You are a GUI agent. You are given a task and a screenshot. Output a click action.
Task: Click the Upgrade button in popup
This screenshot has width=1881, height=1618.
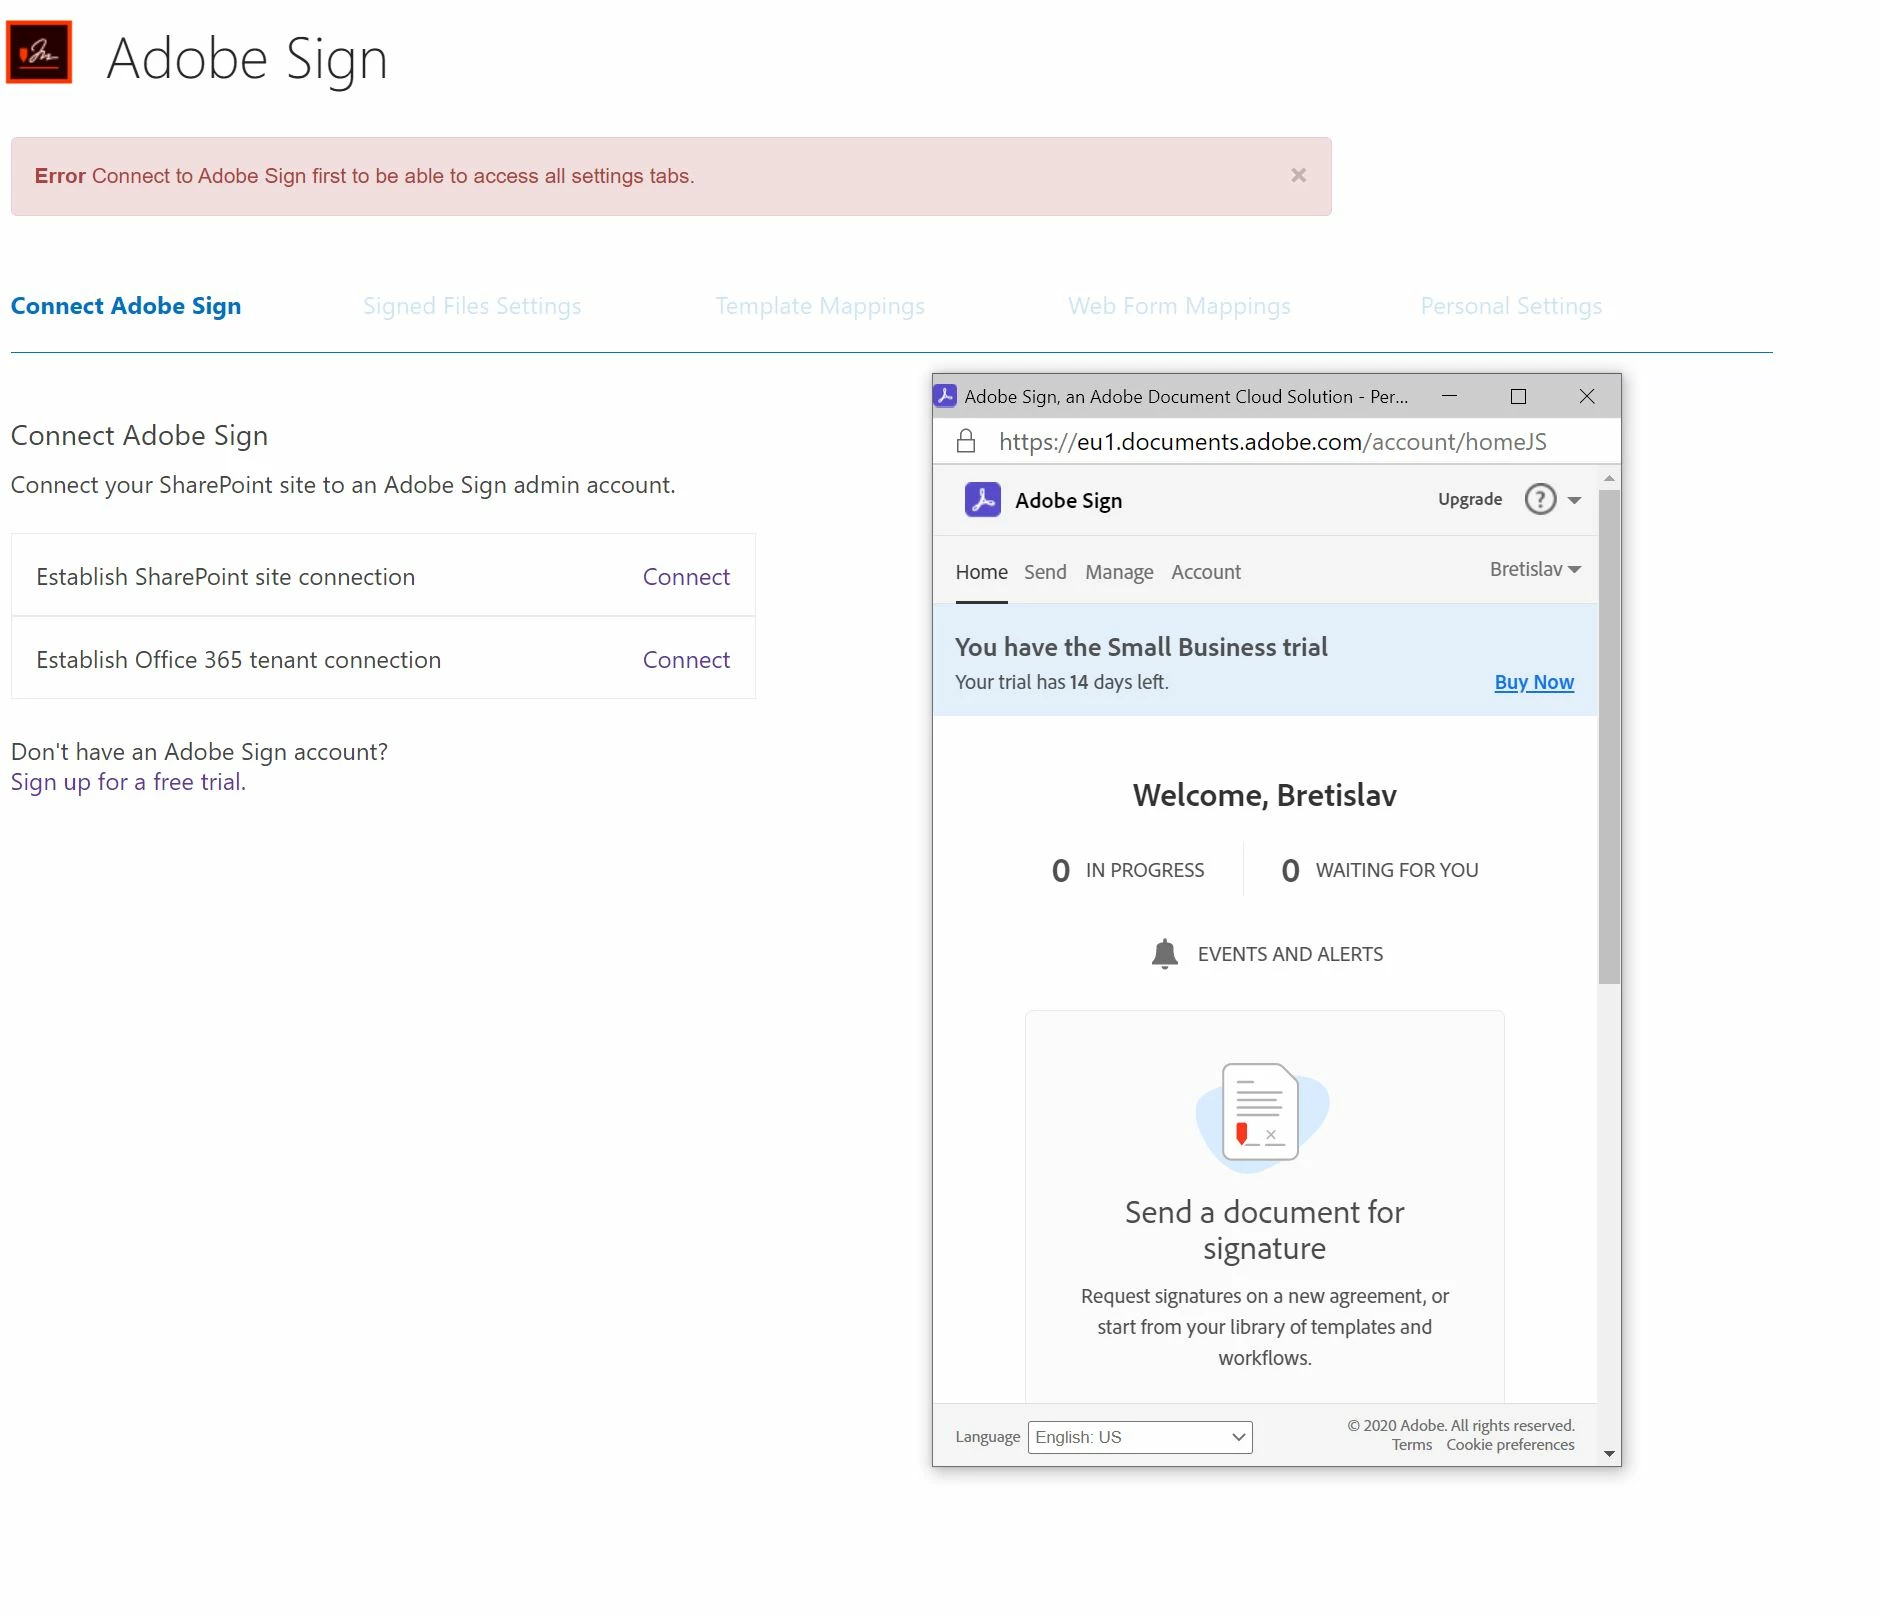[1470, 499]
